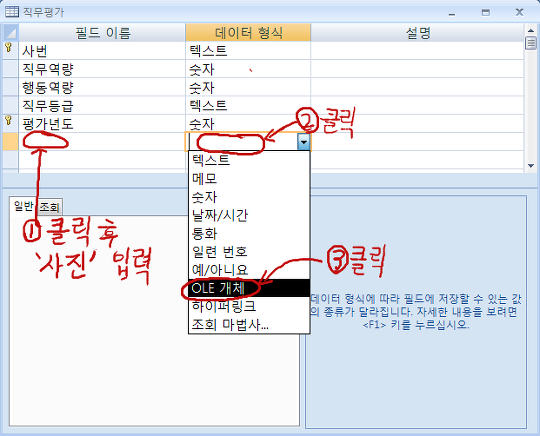The width and height of the screenshot is (540, 436).
Task: Maximize the 직무평가 window
Action: coord(486,13)
